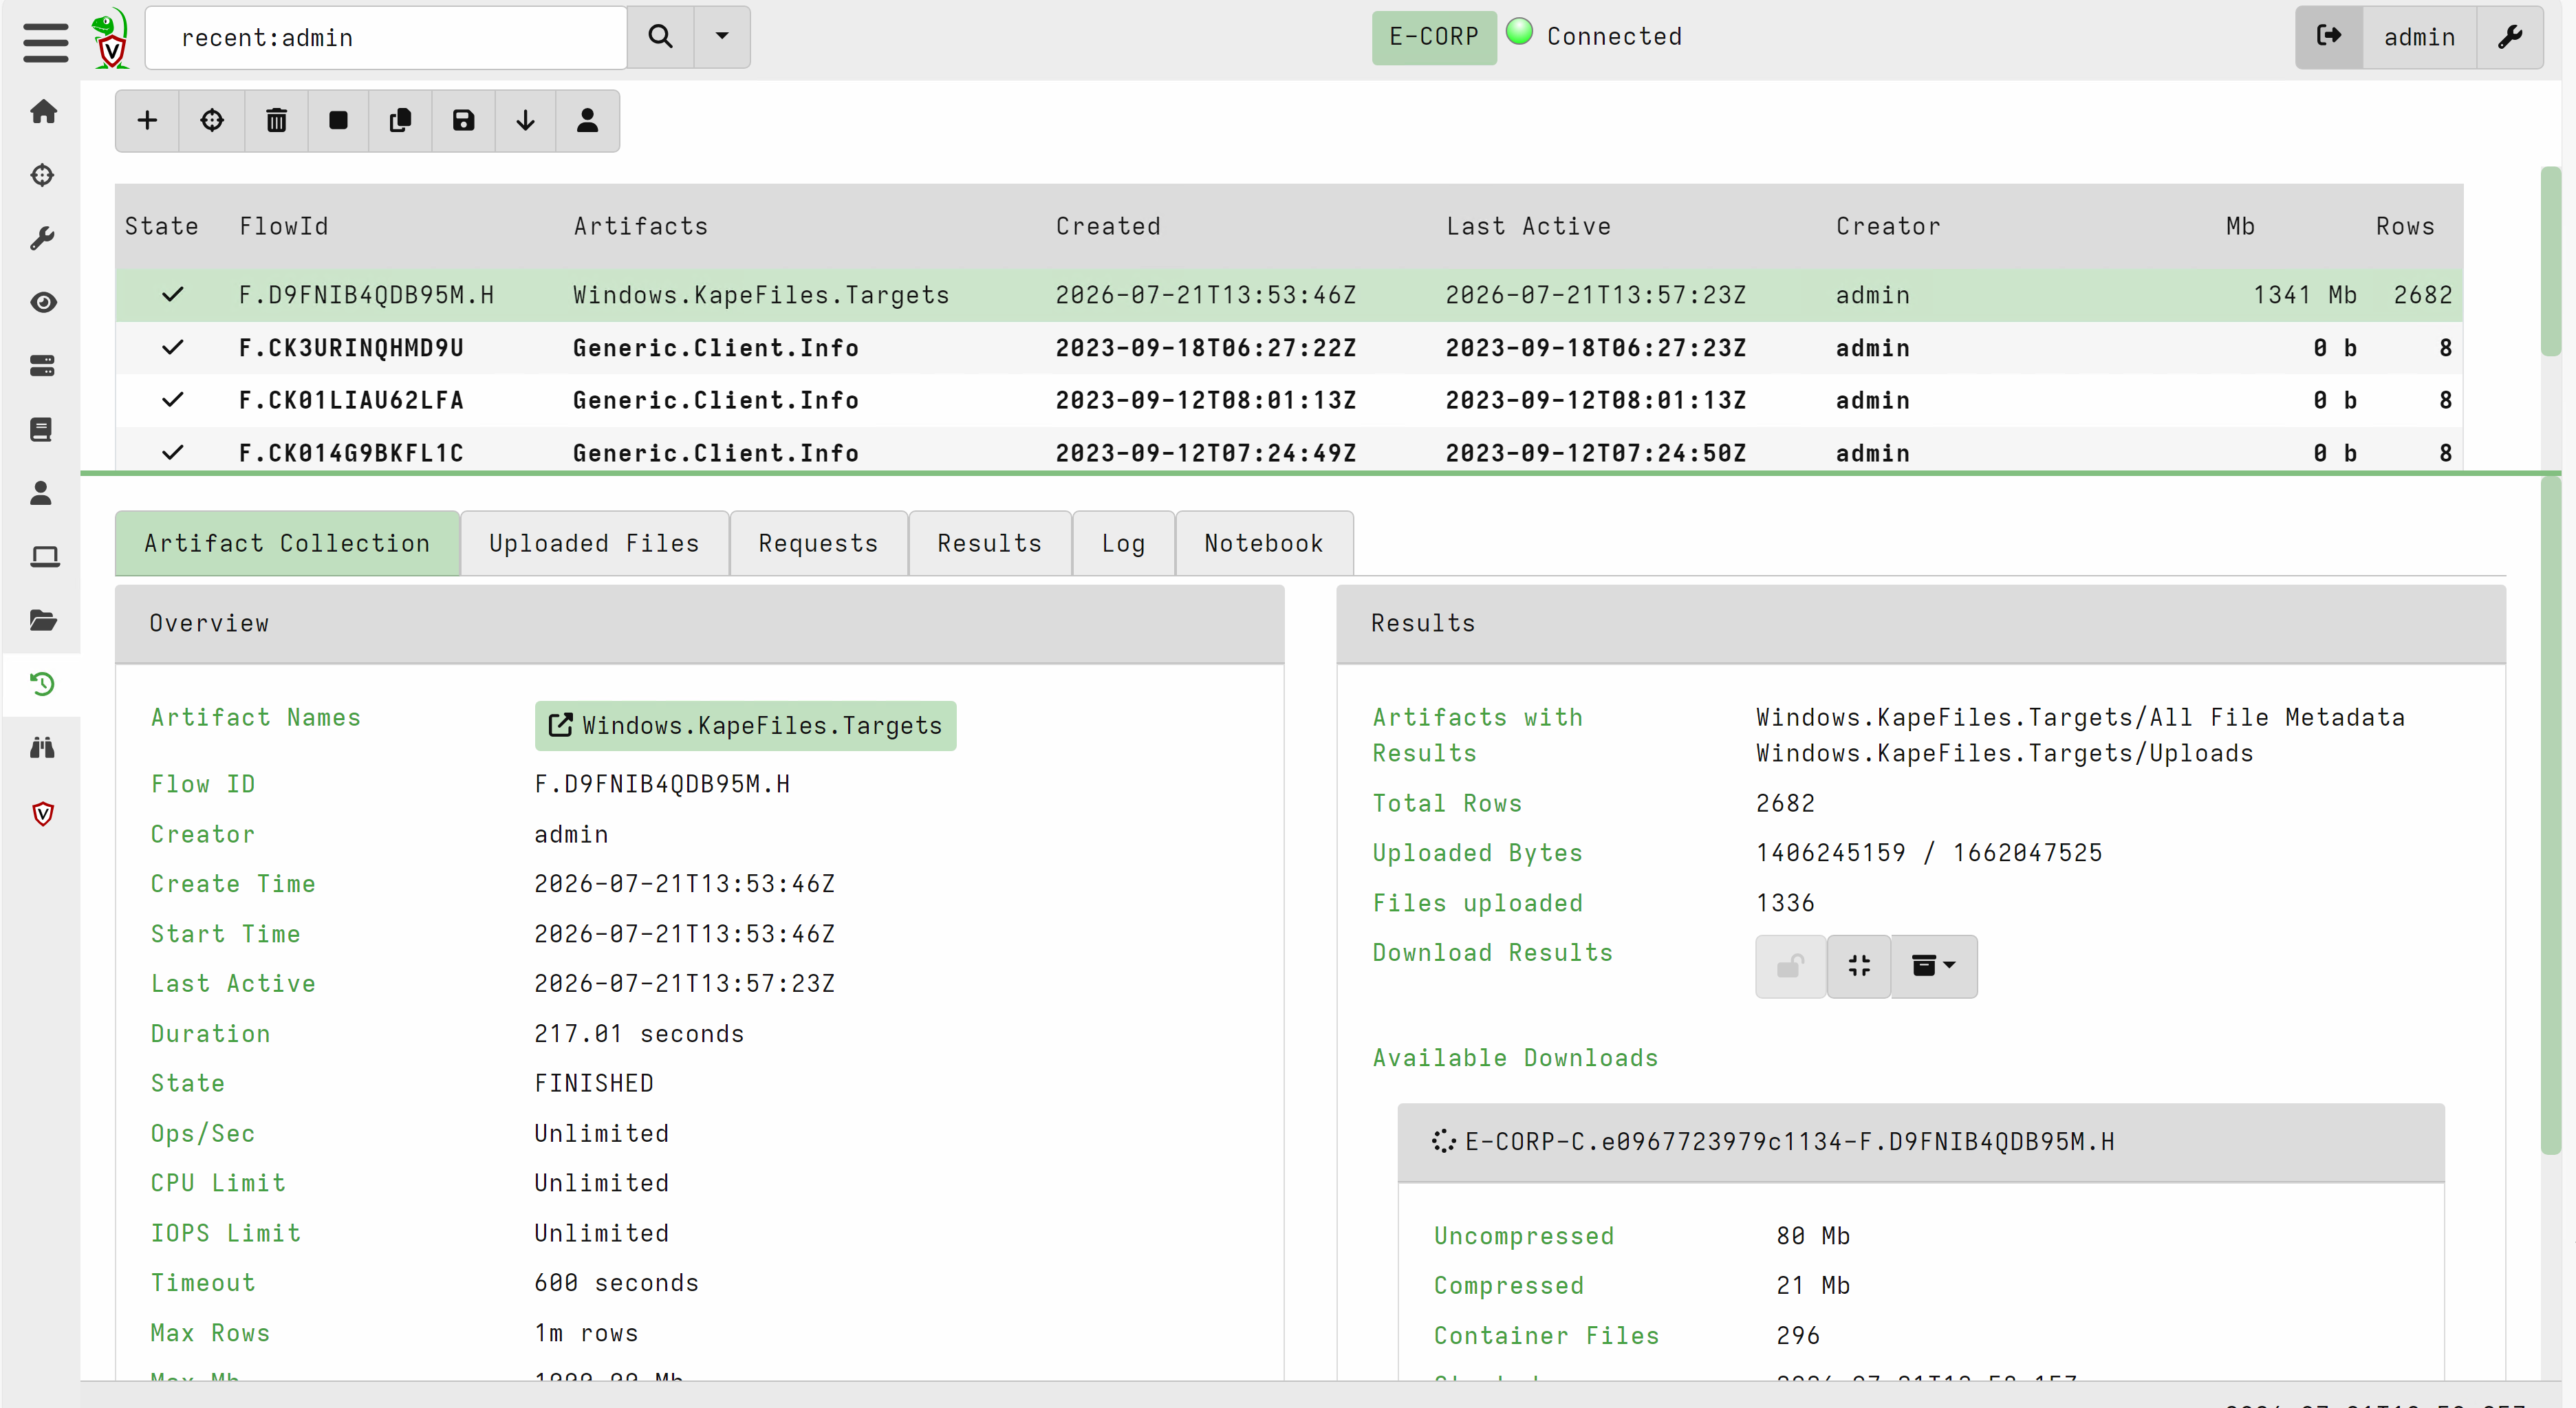The height and width of the screenshot is (1408, 2576).
Task: Open Collected Artifacts history icon in sidebar
Action: (x=42, y=684)
